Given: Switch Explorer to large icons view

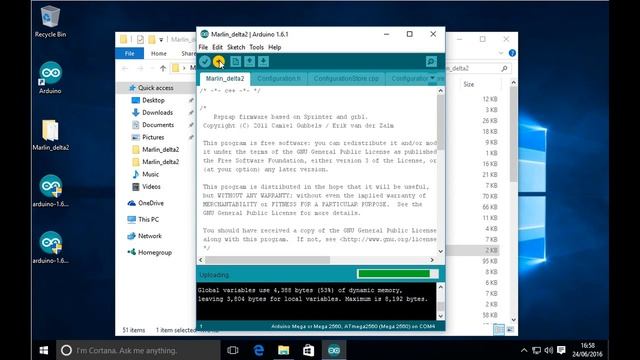Looking at the screenshot, I should (510, 329).
